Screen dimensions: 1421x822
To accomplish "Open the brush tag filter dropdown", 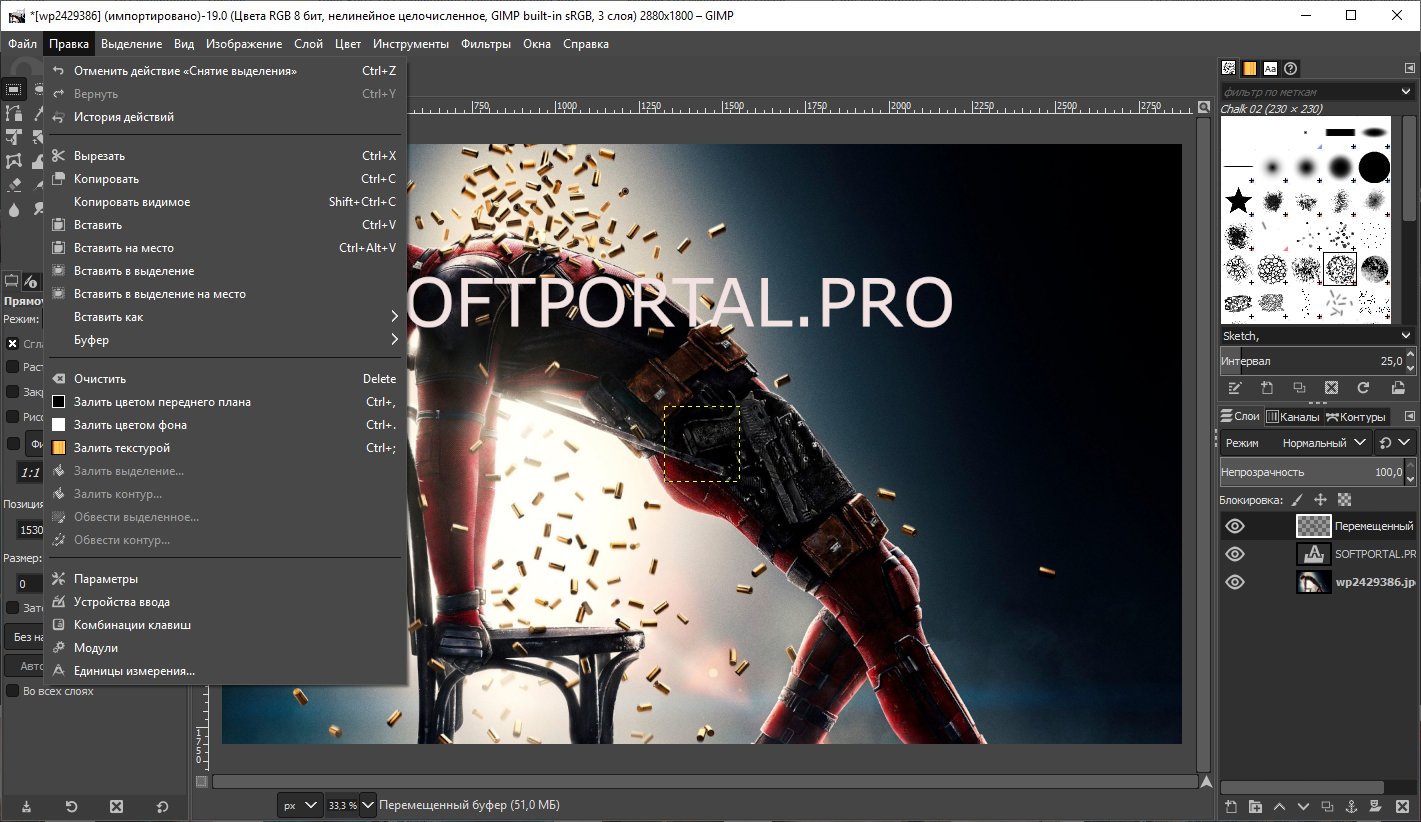I will (1405, 91).
